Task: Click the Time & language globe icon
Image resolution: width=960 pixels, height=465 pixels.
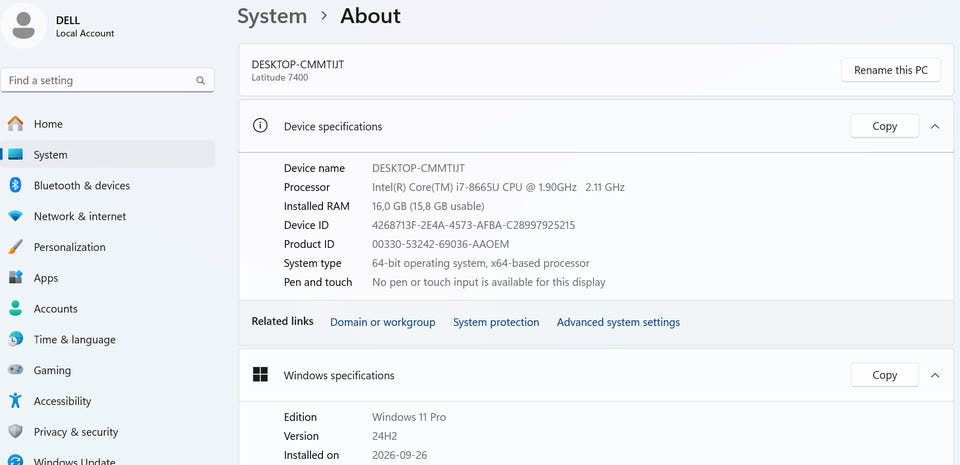Action: pyautogui.click(x=15, y=339)
